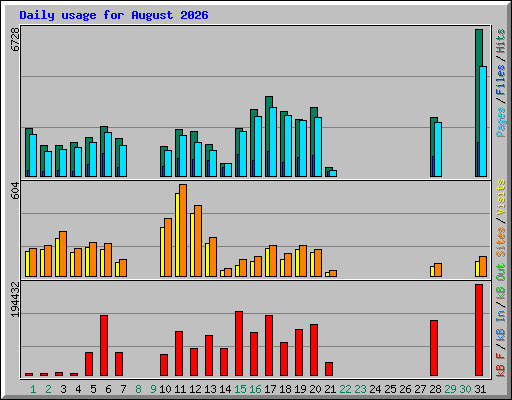This screenshot has width=512, height=400.
Task: Click the 6728 hits axis value
Action: coord(15,39)
